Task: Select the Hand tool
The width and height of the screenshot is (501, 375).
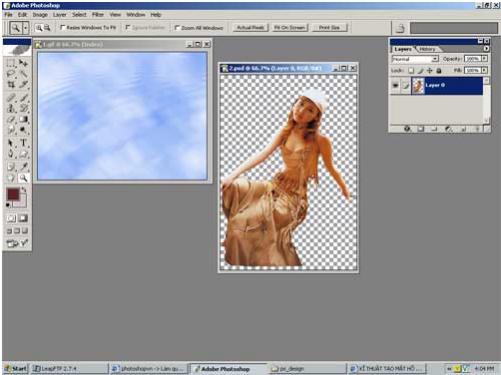Action: pos(11,178)
